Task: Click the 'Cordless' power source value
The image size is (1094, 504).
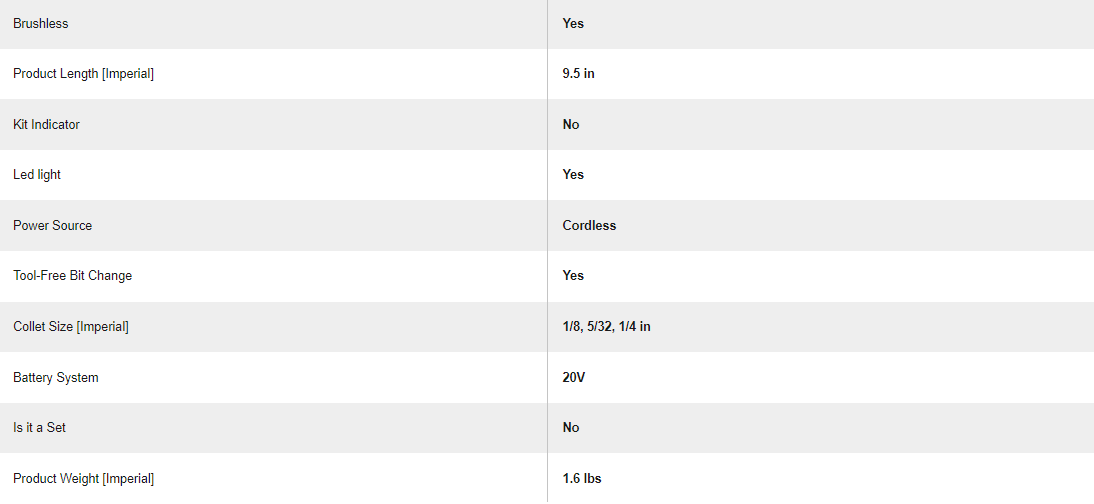Action: (x=589, y=226)
